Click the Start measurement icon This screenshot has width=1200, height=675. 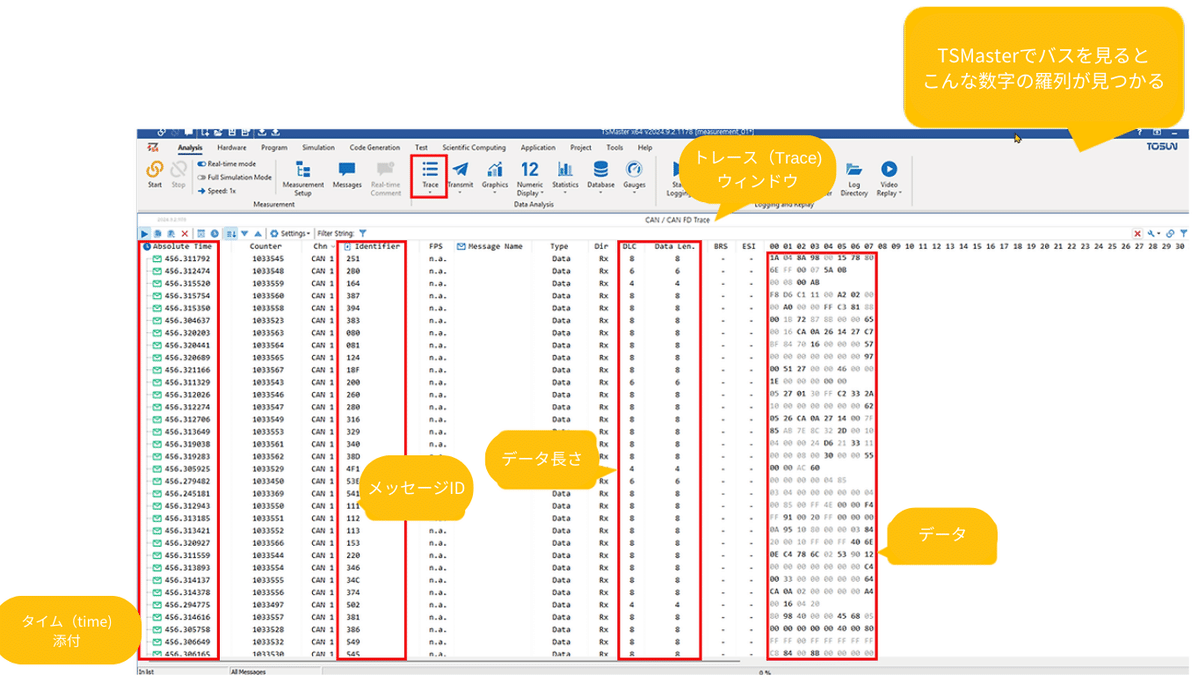click(155, 170)
